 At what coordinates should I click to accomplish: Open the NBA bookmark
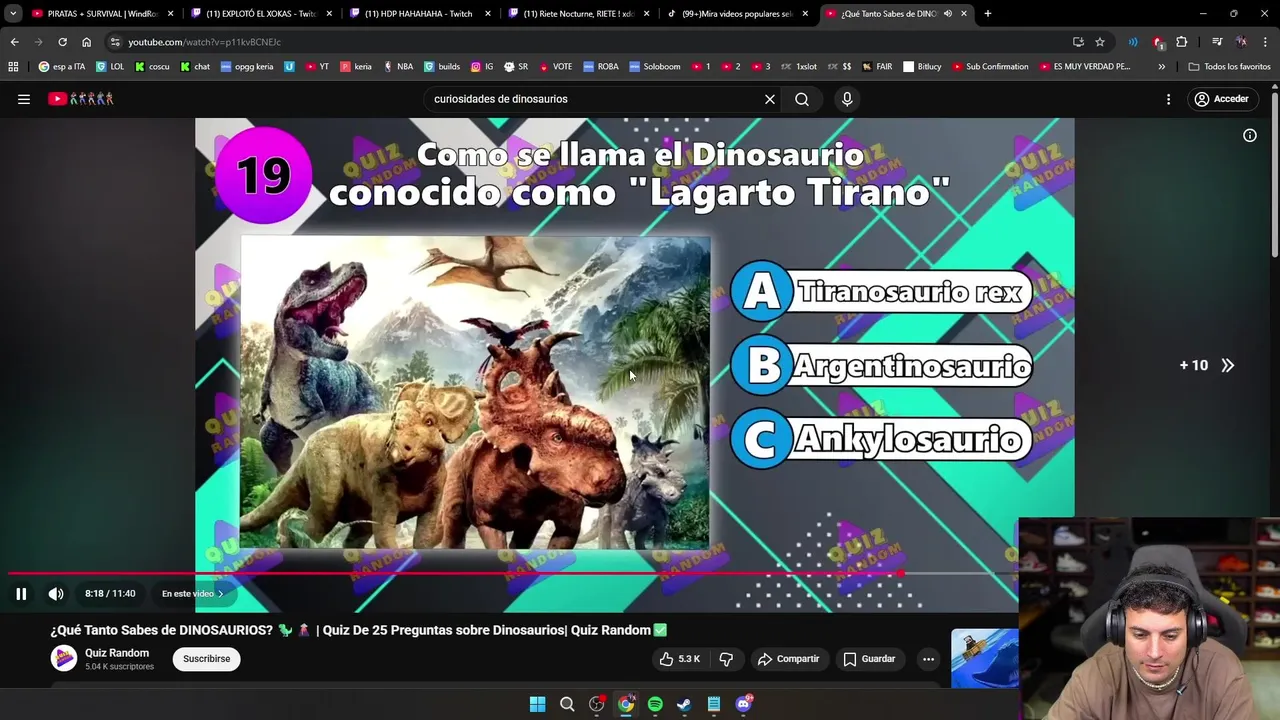(x=398, y=67)
